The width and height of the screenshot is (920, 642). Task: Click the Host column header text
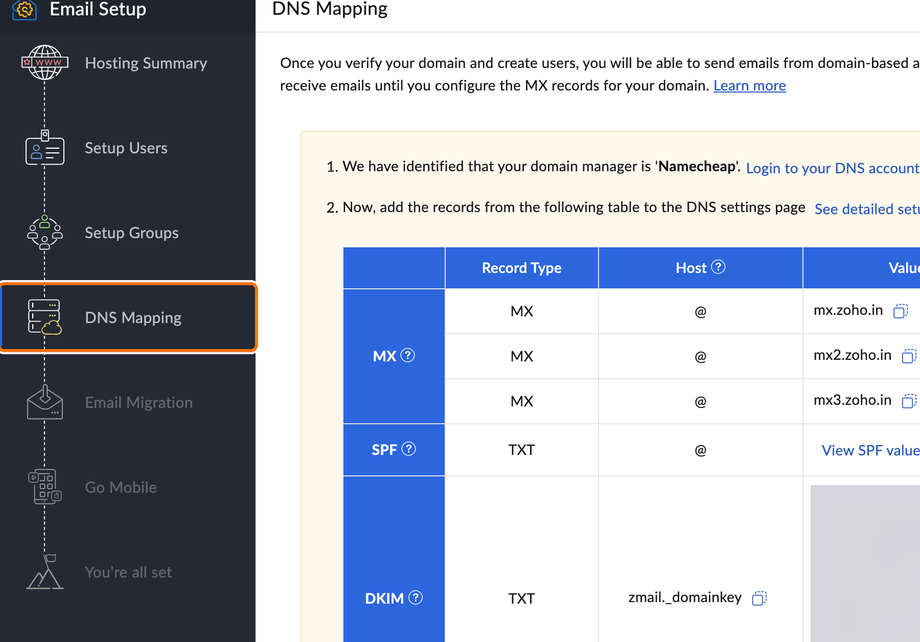tap(691, 268)
